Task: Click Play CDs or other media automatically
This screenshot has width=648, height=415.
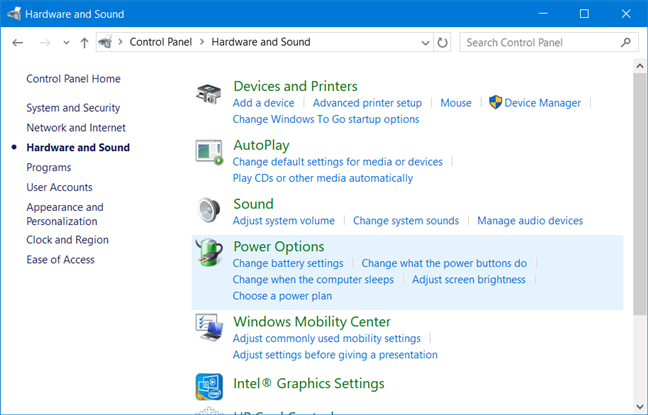Action: point(323,178)
